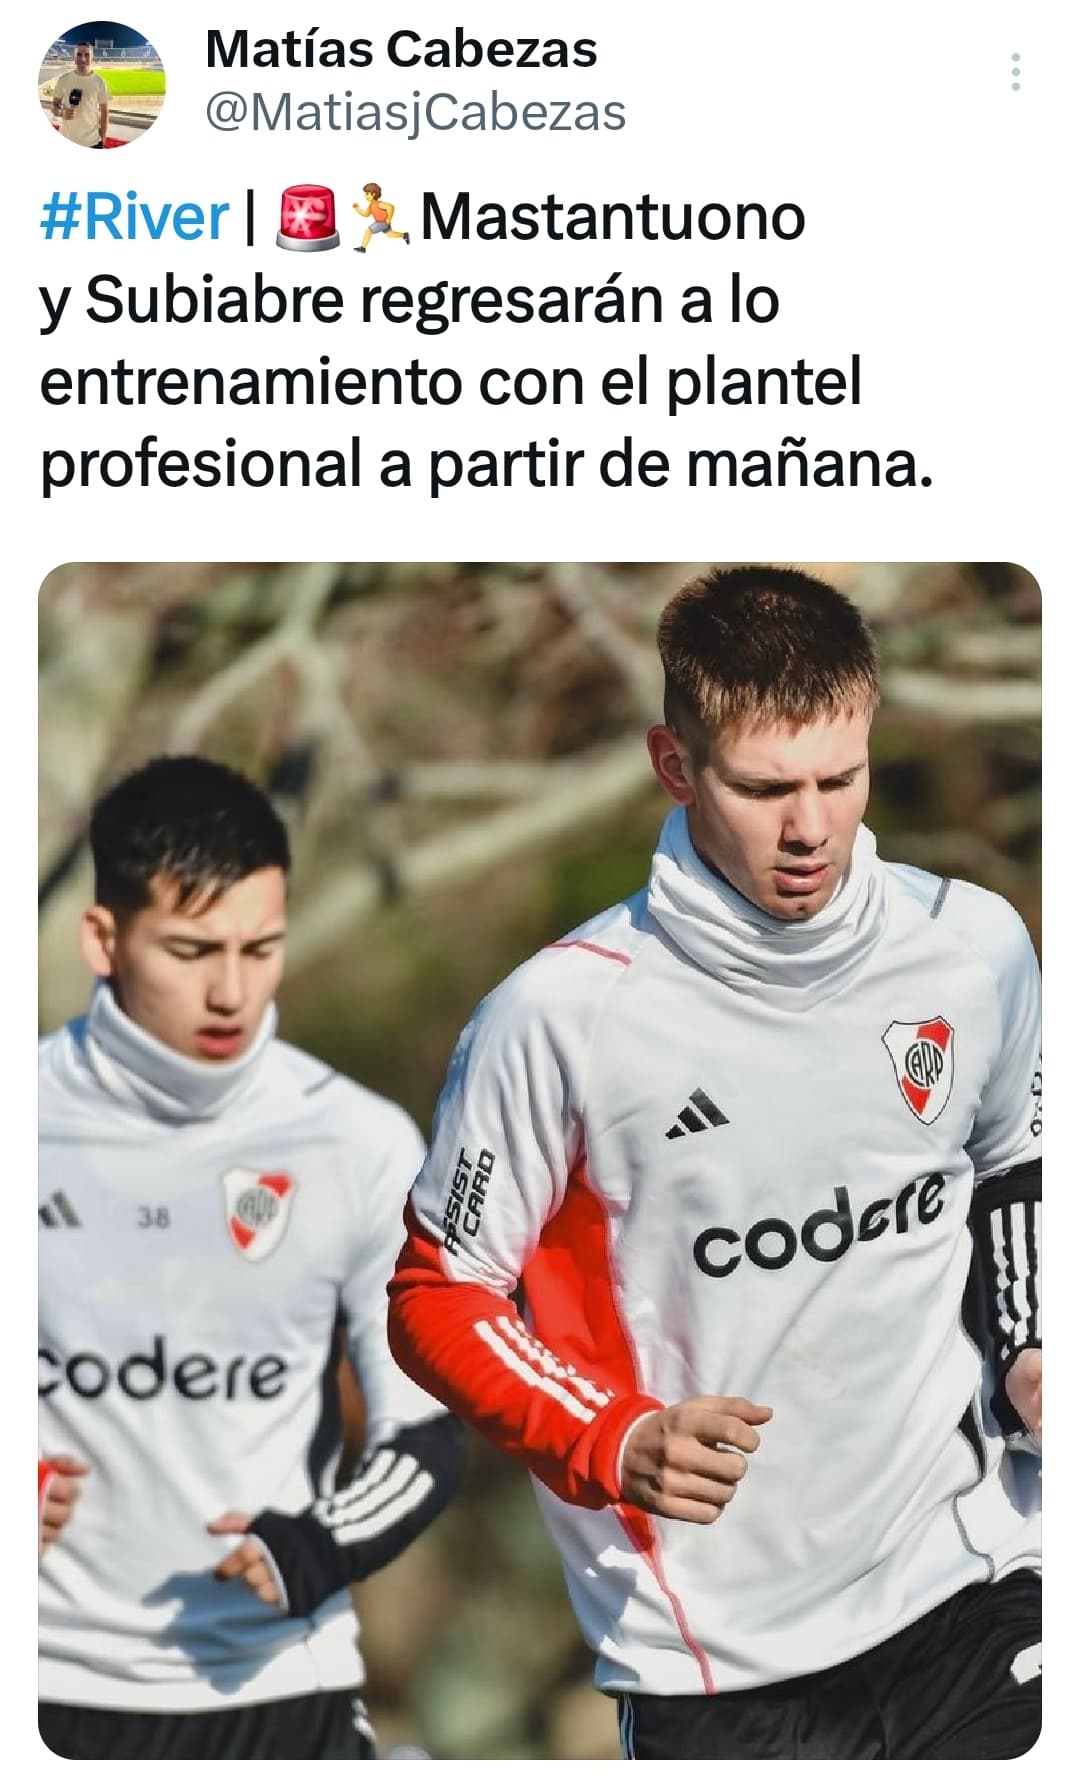Click the River Plate crest on left jersey

pos(258,1211)
